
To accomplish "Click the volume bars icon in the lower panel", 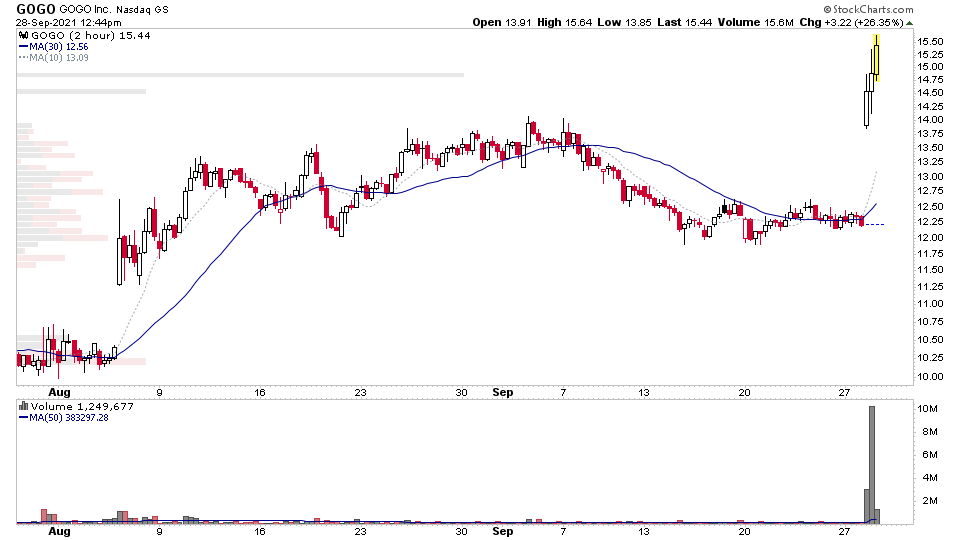I will (24, 406).
